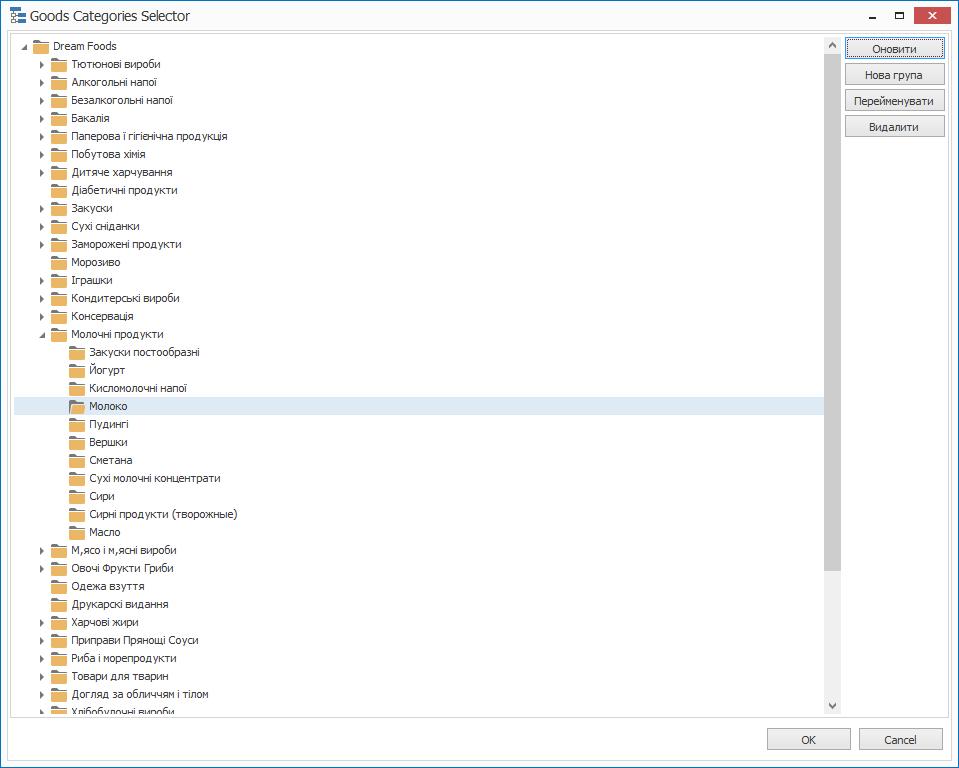Click the scroll down arrow

tap(832, 706)
